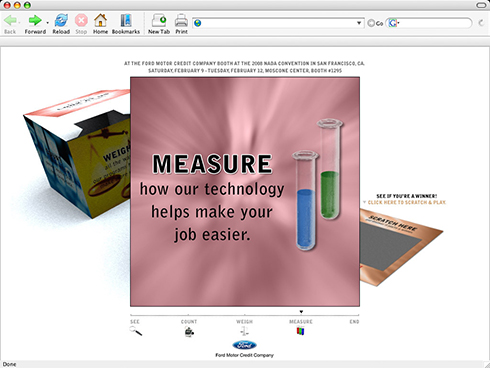This screenshot has height=368, width=490.
Task: Go to Home page icon
Action: point(100,21)
